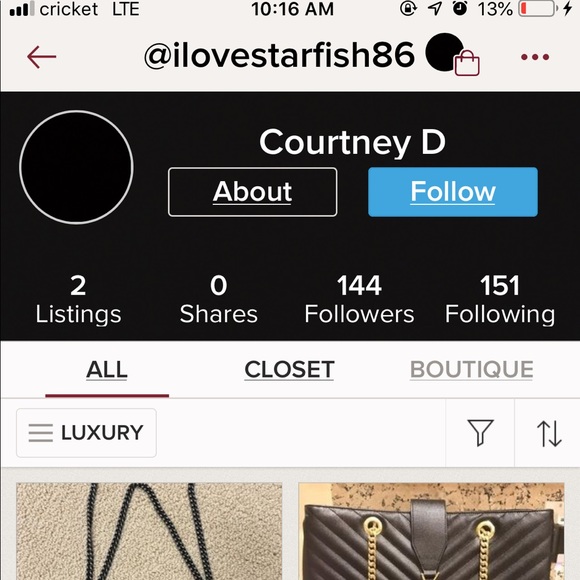Image resolution: width=580 pixels, height=580 pixels.
Task: Follow Courtney D with Follow button
Action: 453,192
